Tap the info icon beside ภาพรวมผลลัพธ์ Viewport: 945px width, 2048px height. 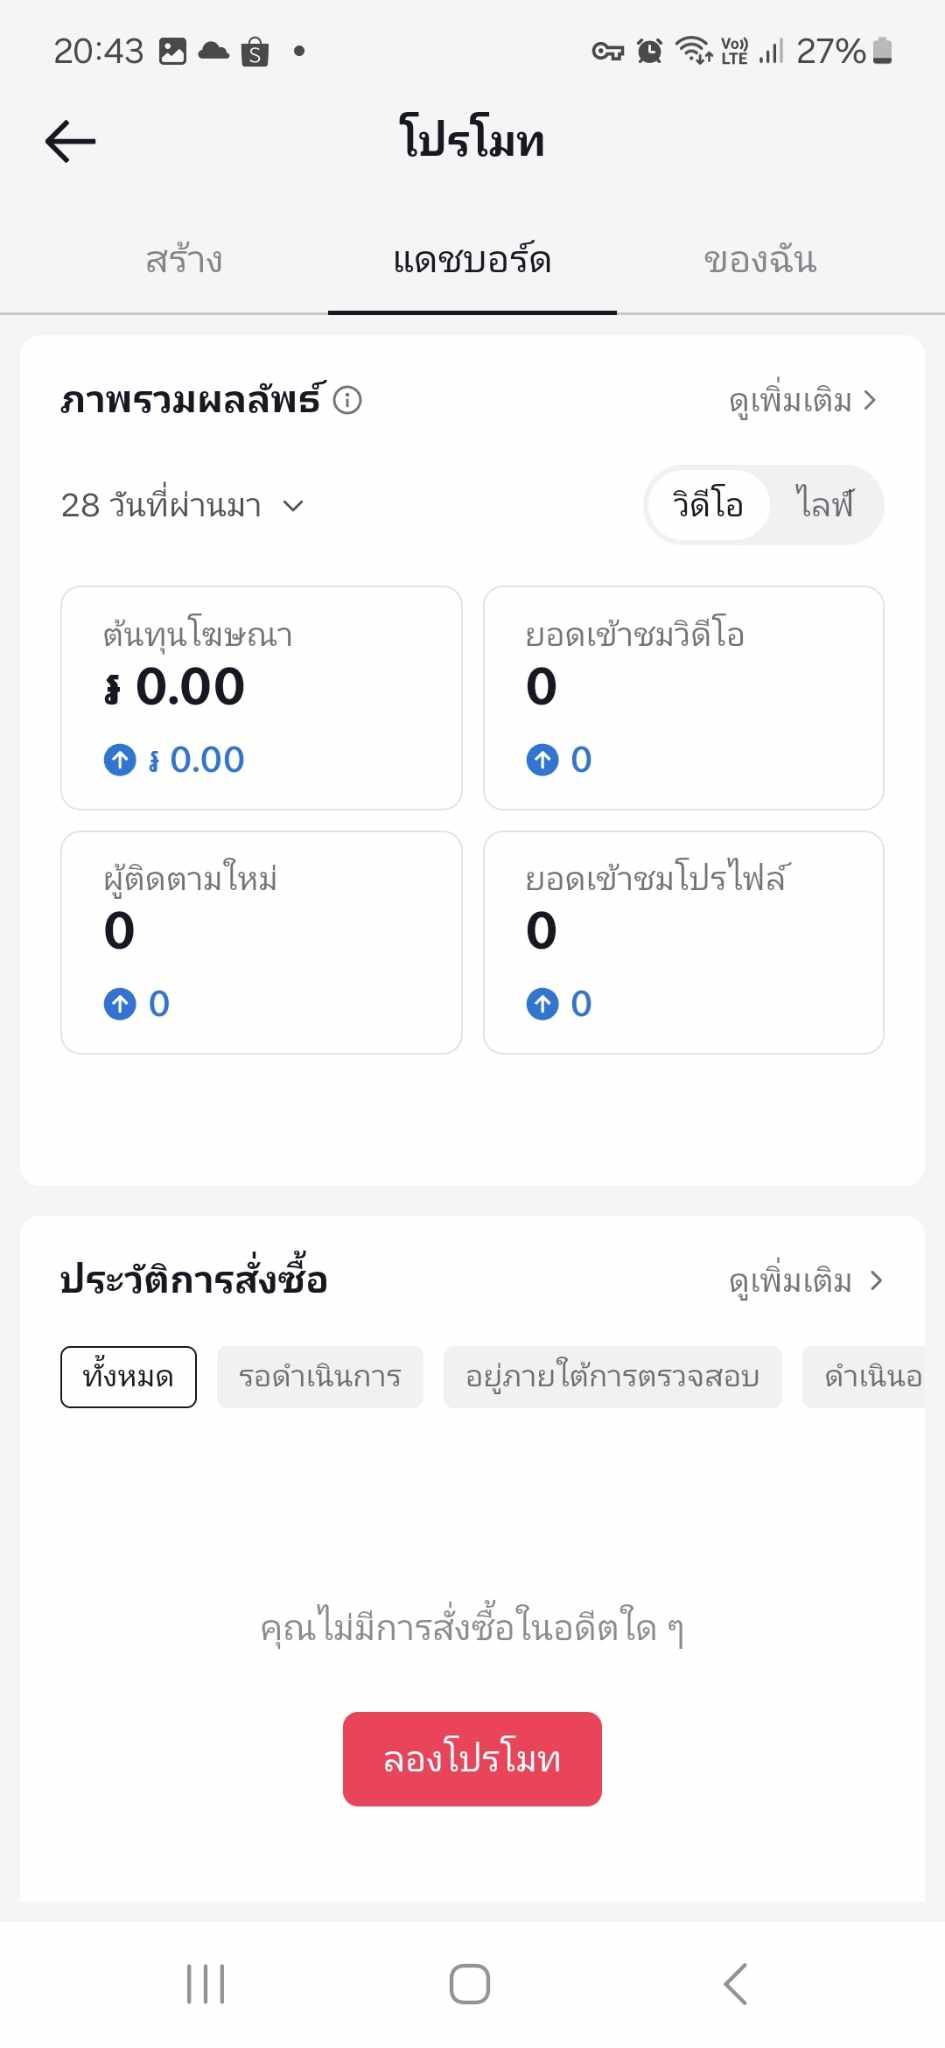click(x=347, y=400)
